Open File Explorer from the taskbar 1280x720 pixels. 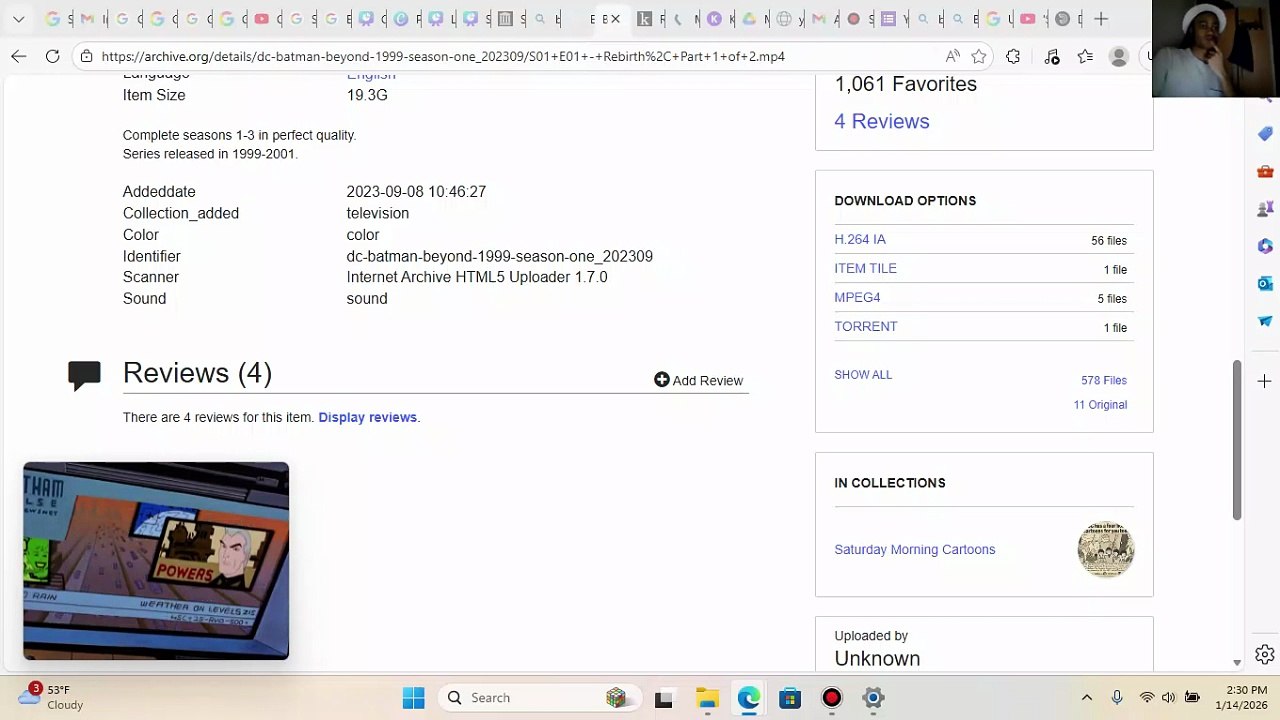707,698
